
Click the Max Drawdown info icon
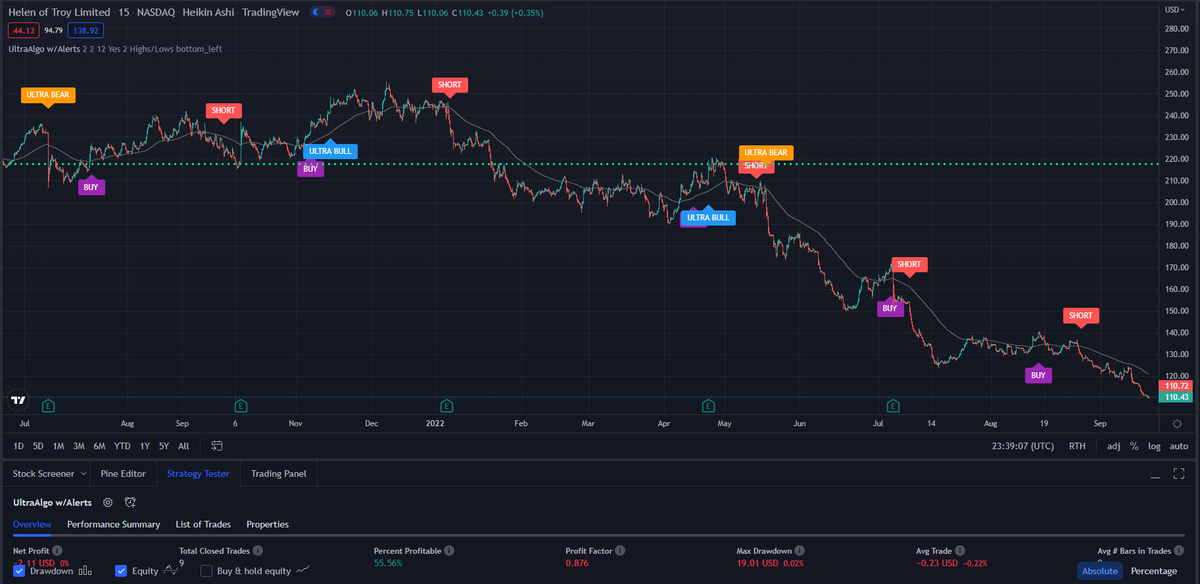tap(801, 551)
